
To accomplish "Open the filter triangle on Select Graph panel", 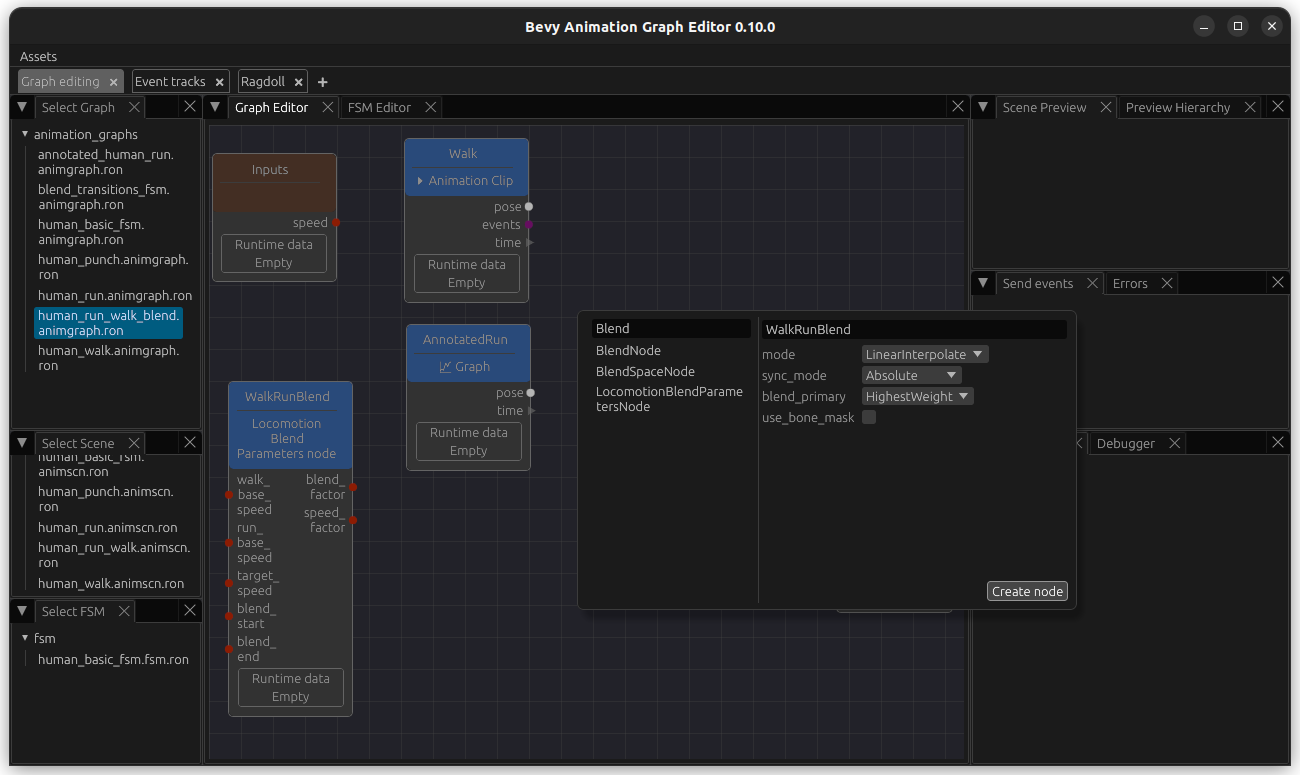I will point(21,107).
